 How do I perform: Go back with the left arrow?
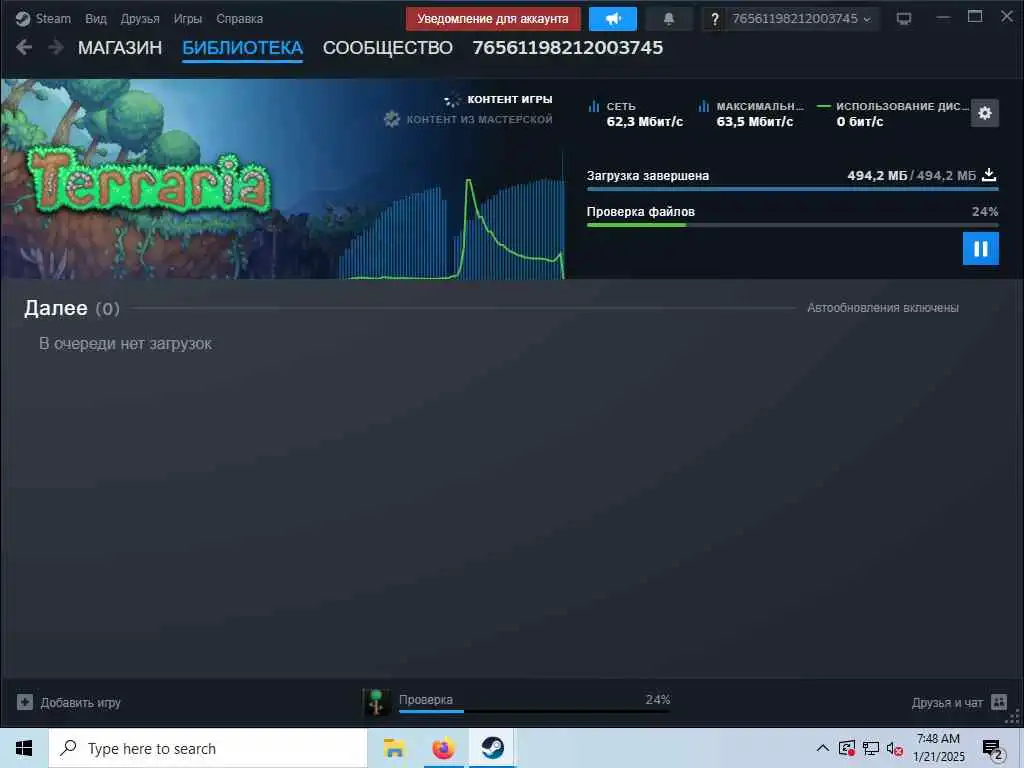click(24, 47)
